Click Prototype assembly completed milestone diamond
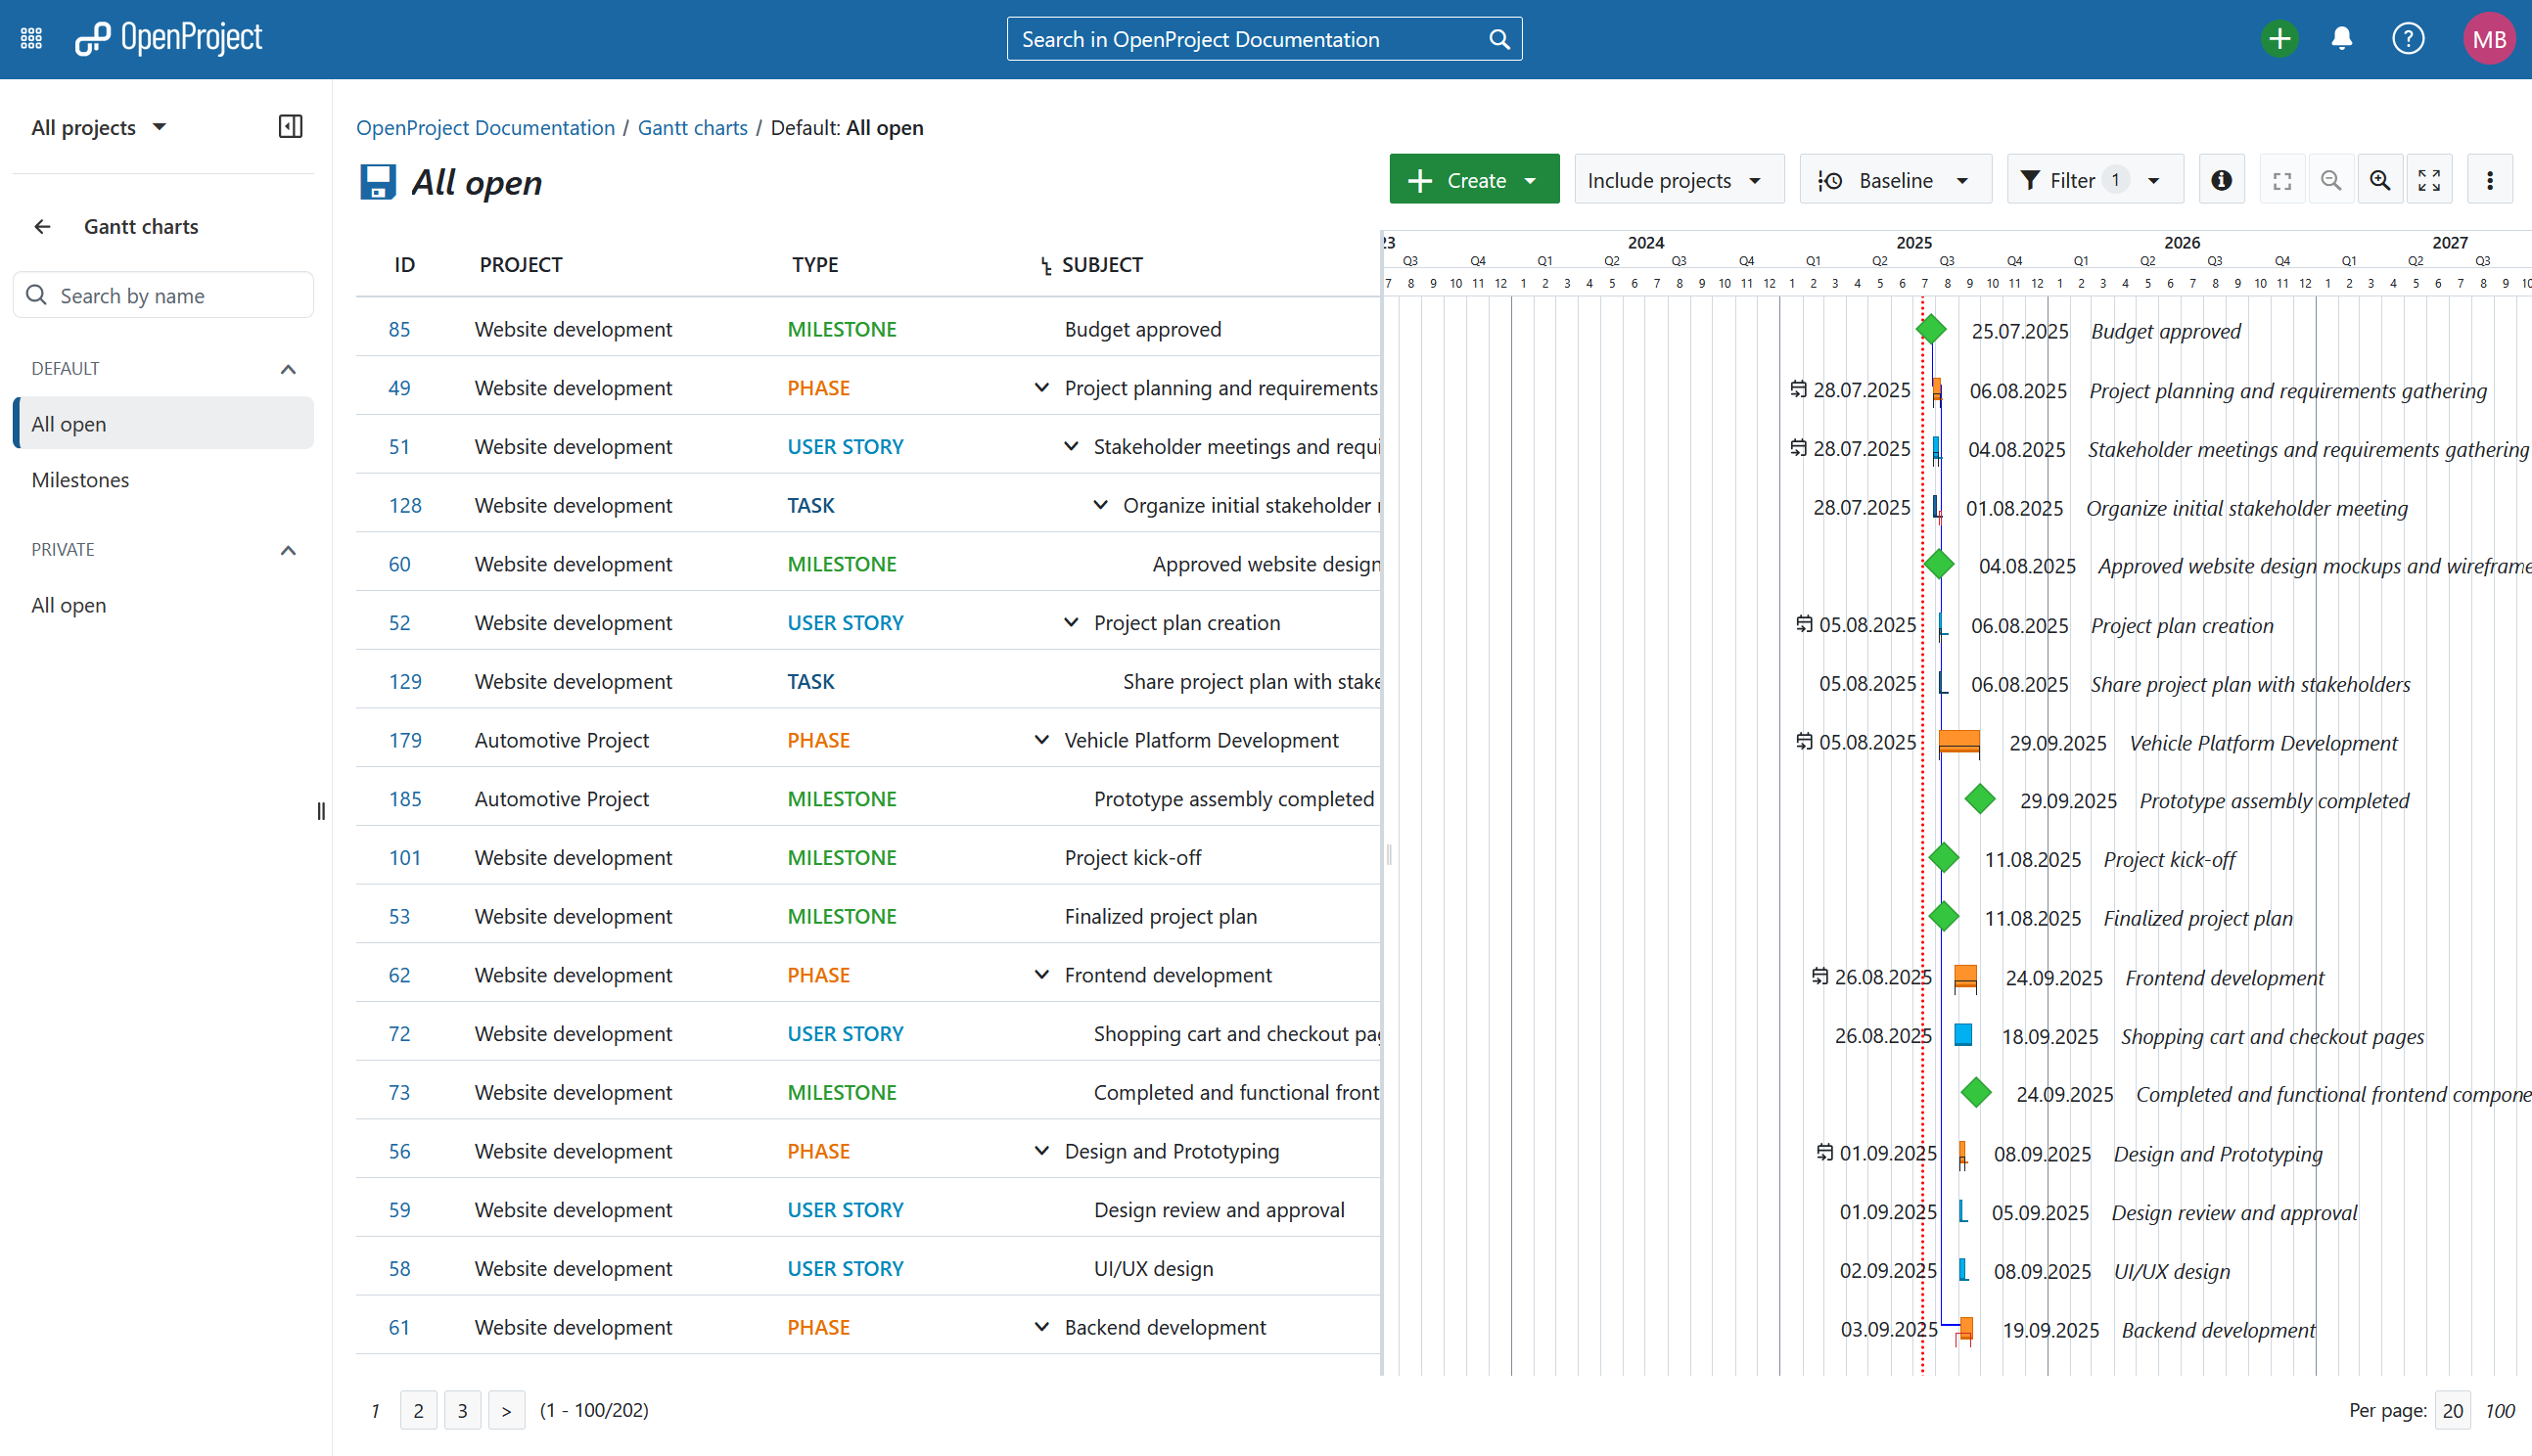 1979,799
